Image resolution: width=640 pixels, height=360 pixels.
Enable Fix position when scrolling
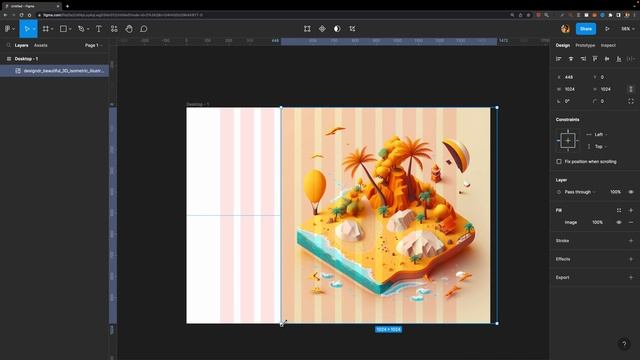(559, 162)
